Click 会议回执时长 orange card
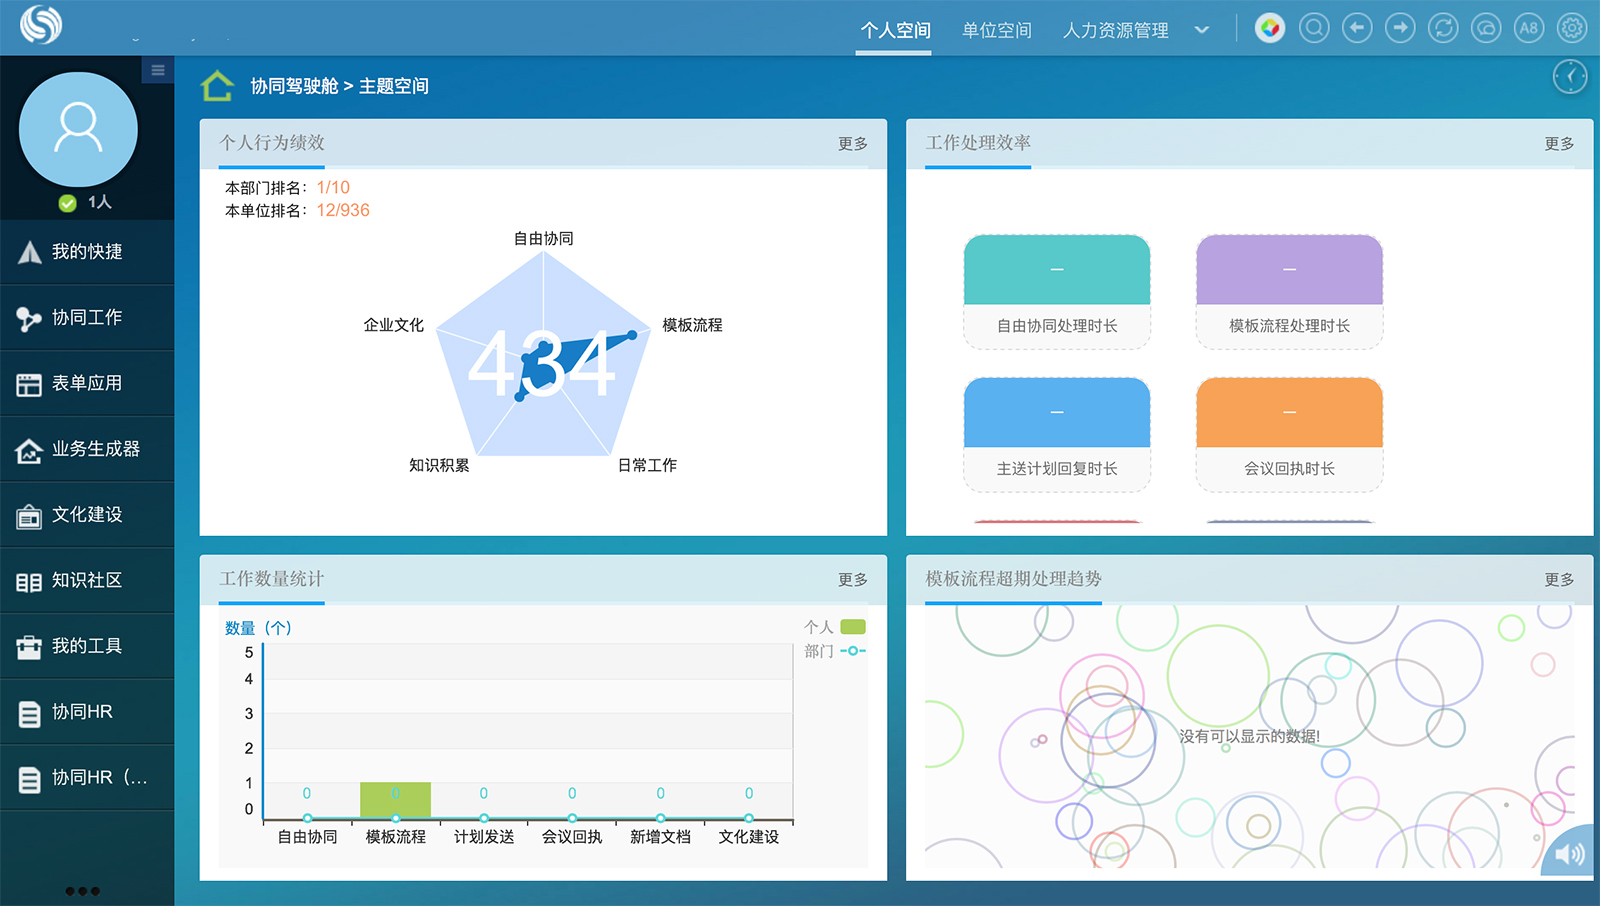The image size is (1600, 906). (1289, 435)
